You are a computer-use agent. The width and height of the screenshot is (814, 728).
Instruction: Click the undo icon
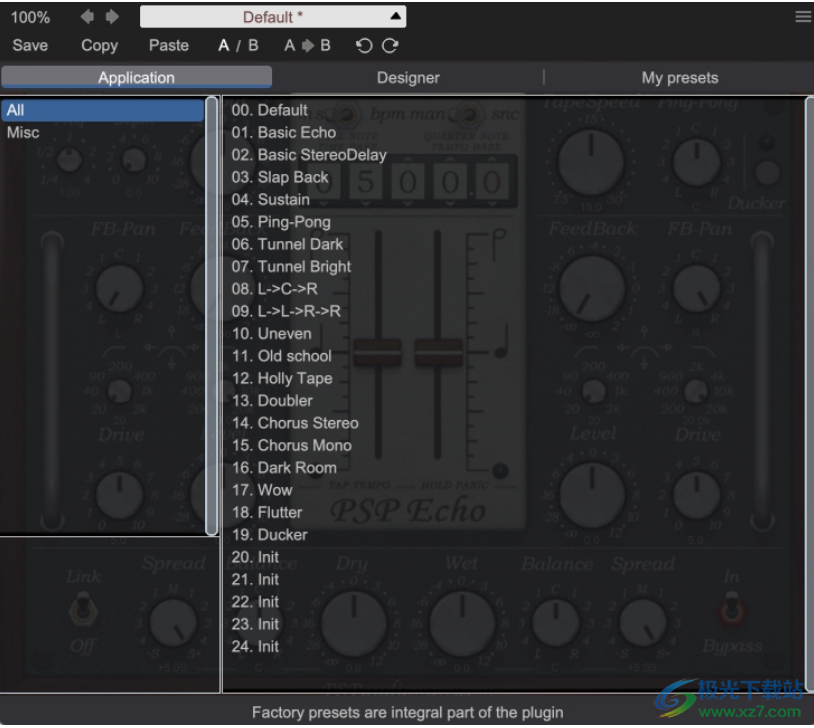(364, 45)
